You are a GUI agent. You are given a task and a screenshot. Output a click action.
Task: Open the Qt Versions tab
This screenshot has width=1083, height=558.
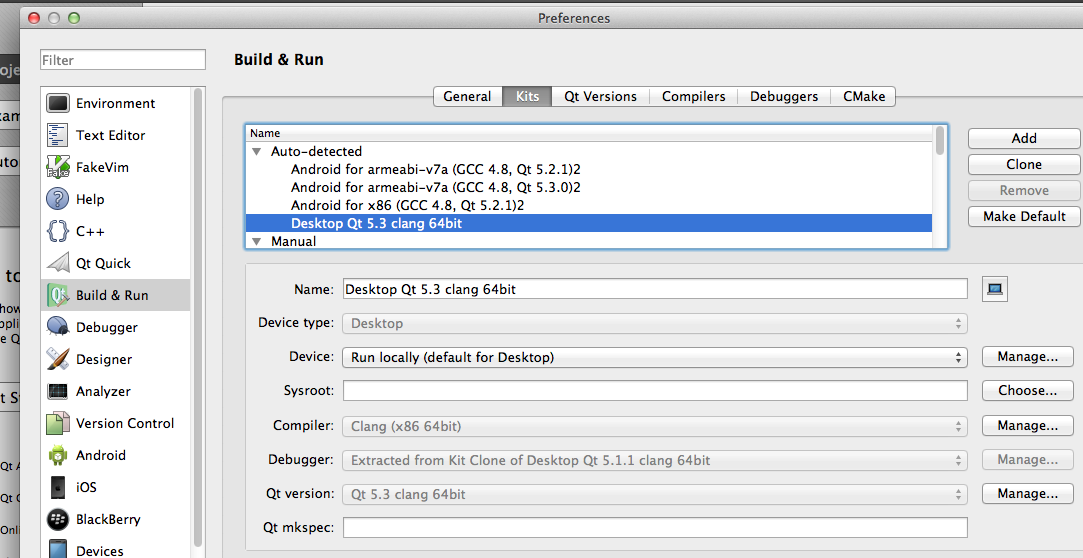(600, 97)
